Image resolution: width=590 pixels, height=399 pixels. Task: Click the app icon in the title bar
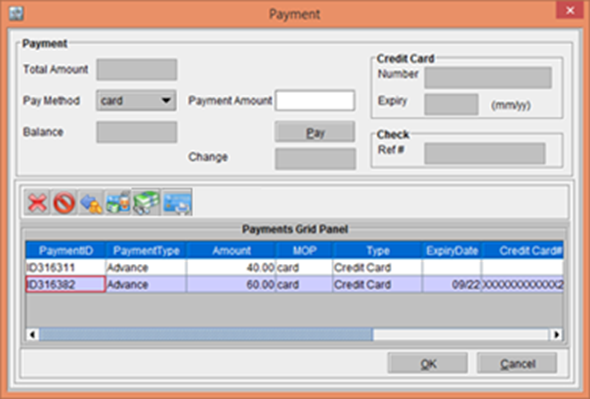[16, 14]
